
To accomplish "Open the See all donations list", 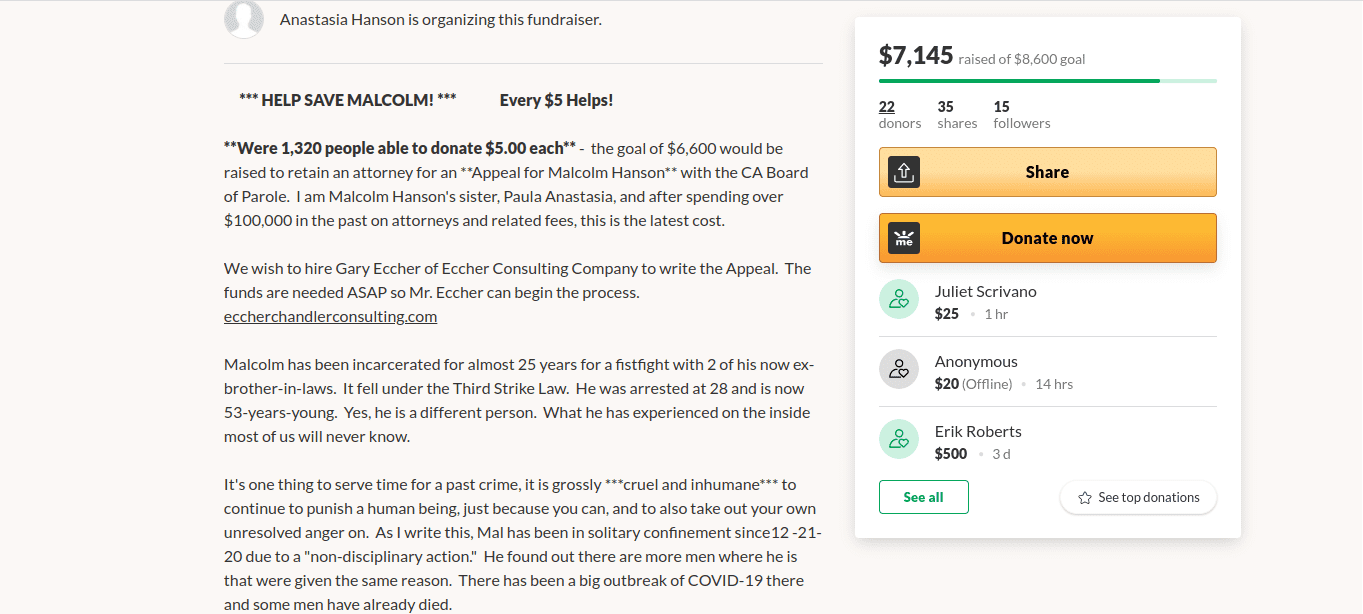I will 923,497.
